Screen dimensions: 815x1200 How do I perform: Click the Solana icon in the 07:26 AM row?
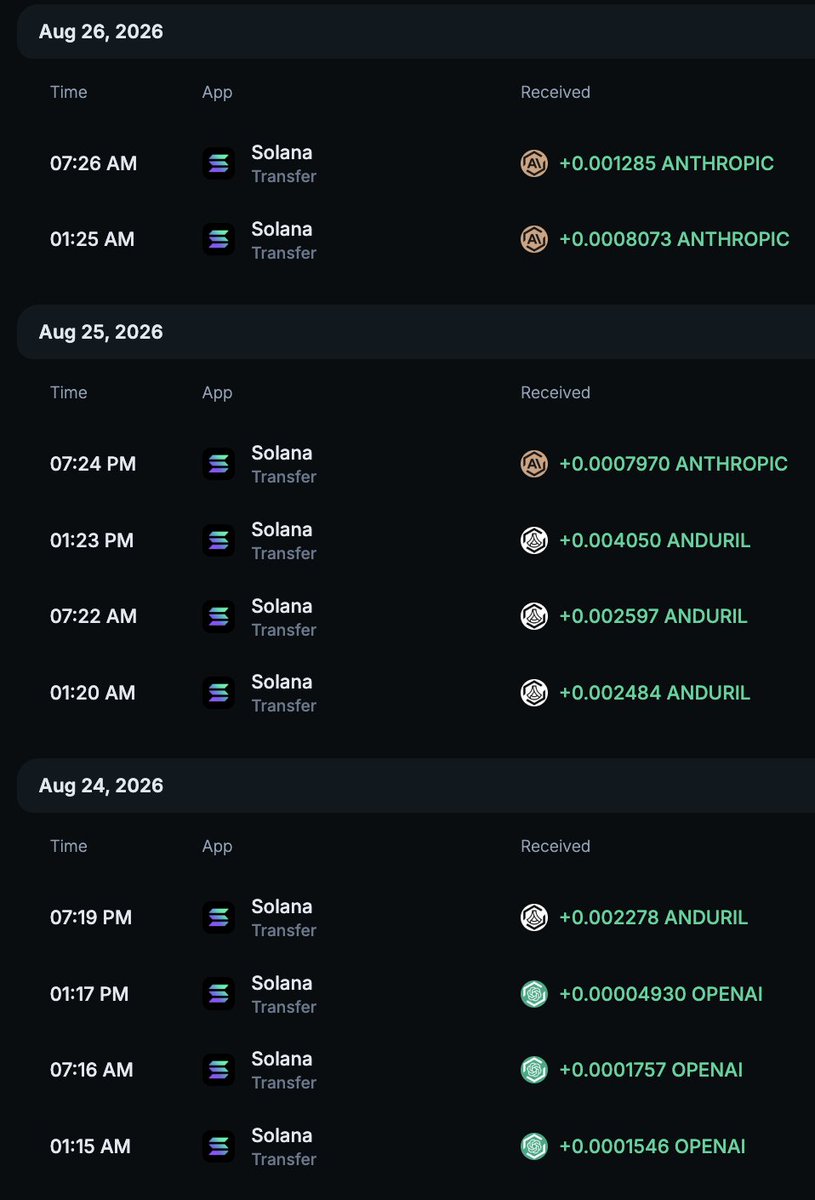coord(218,163)
